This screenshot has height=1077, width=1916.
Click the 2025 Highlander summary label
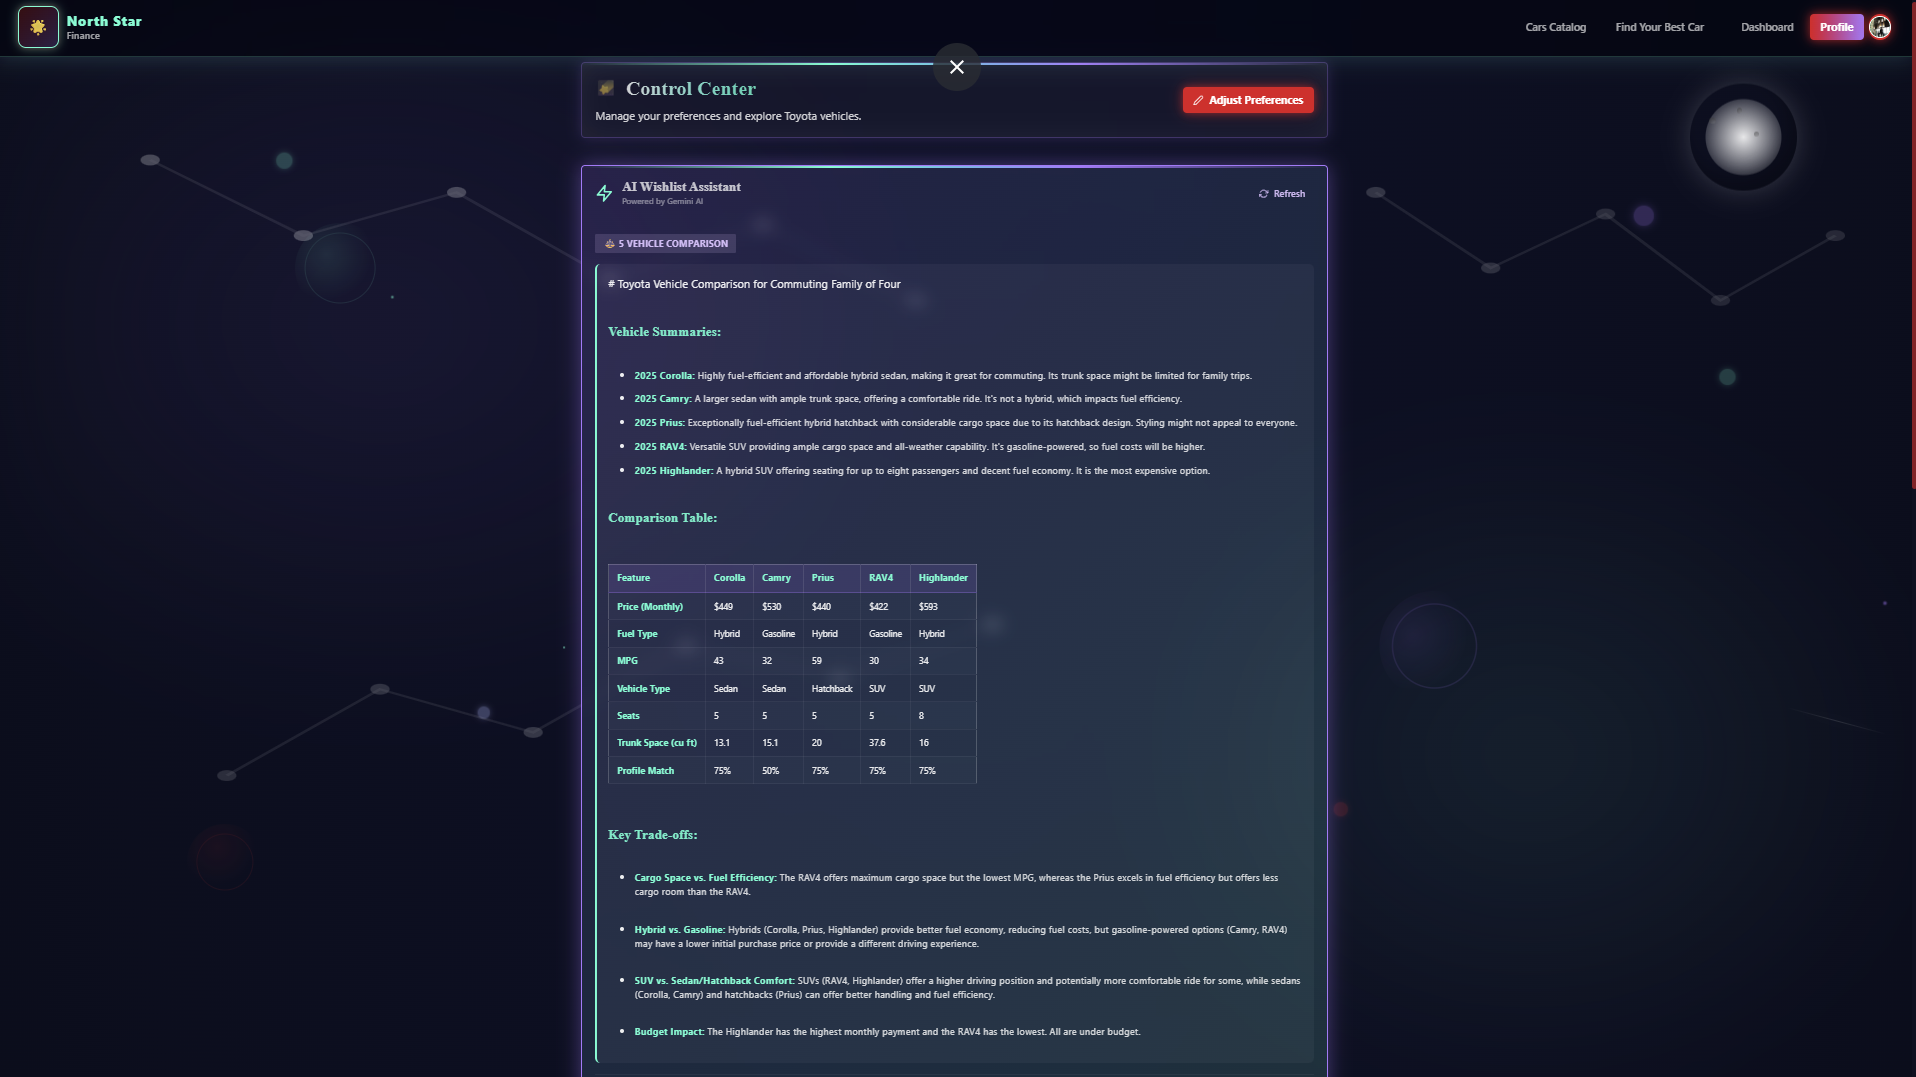tap(673, 471)
